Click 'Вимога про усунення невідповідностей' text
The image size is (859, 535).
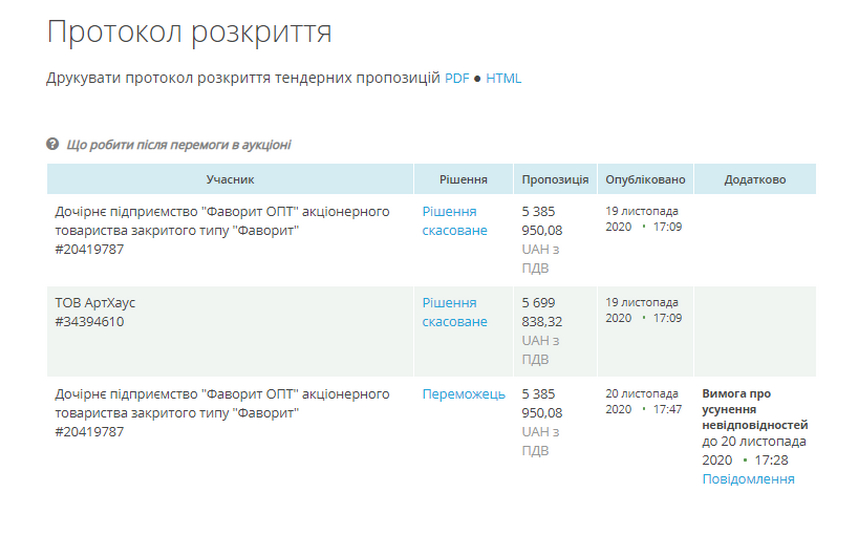point(754,409)
